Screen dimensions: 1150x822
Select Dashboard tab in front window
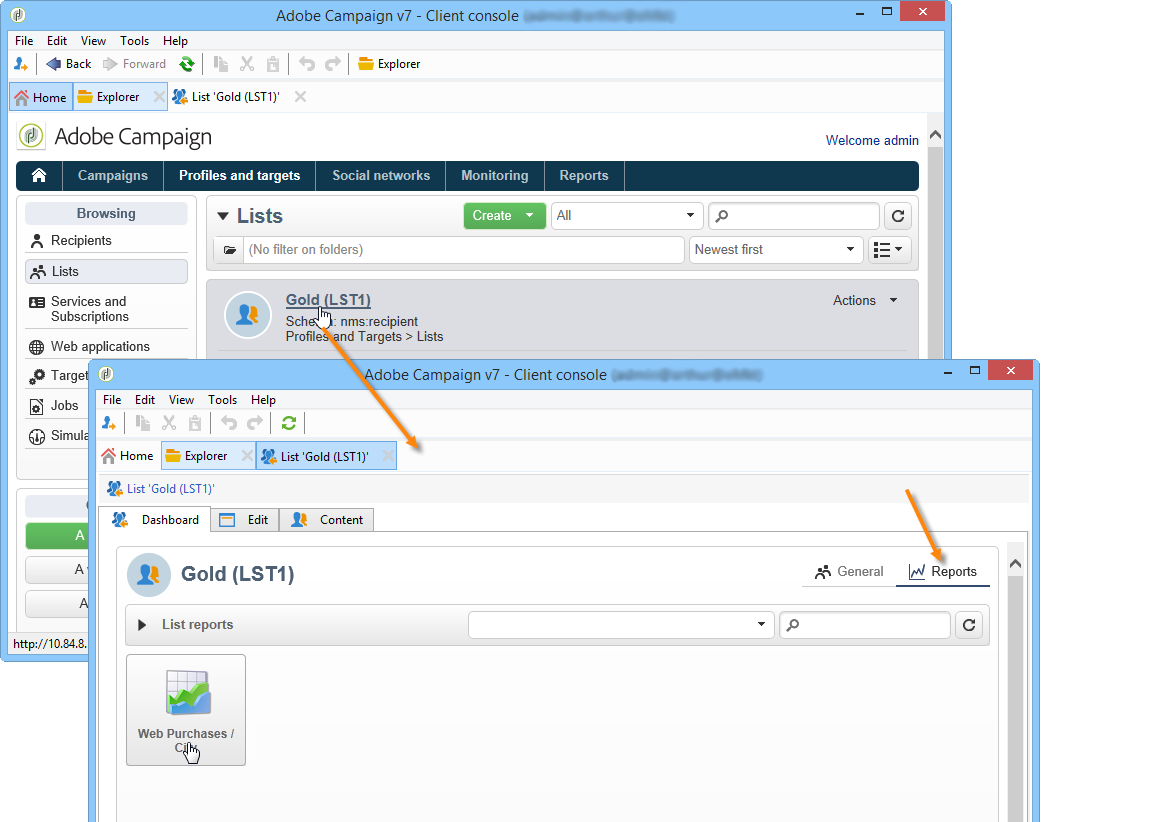tap(155, 520)
